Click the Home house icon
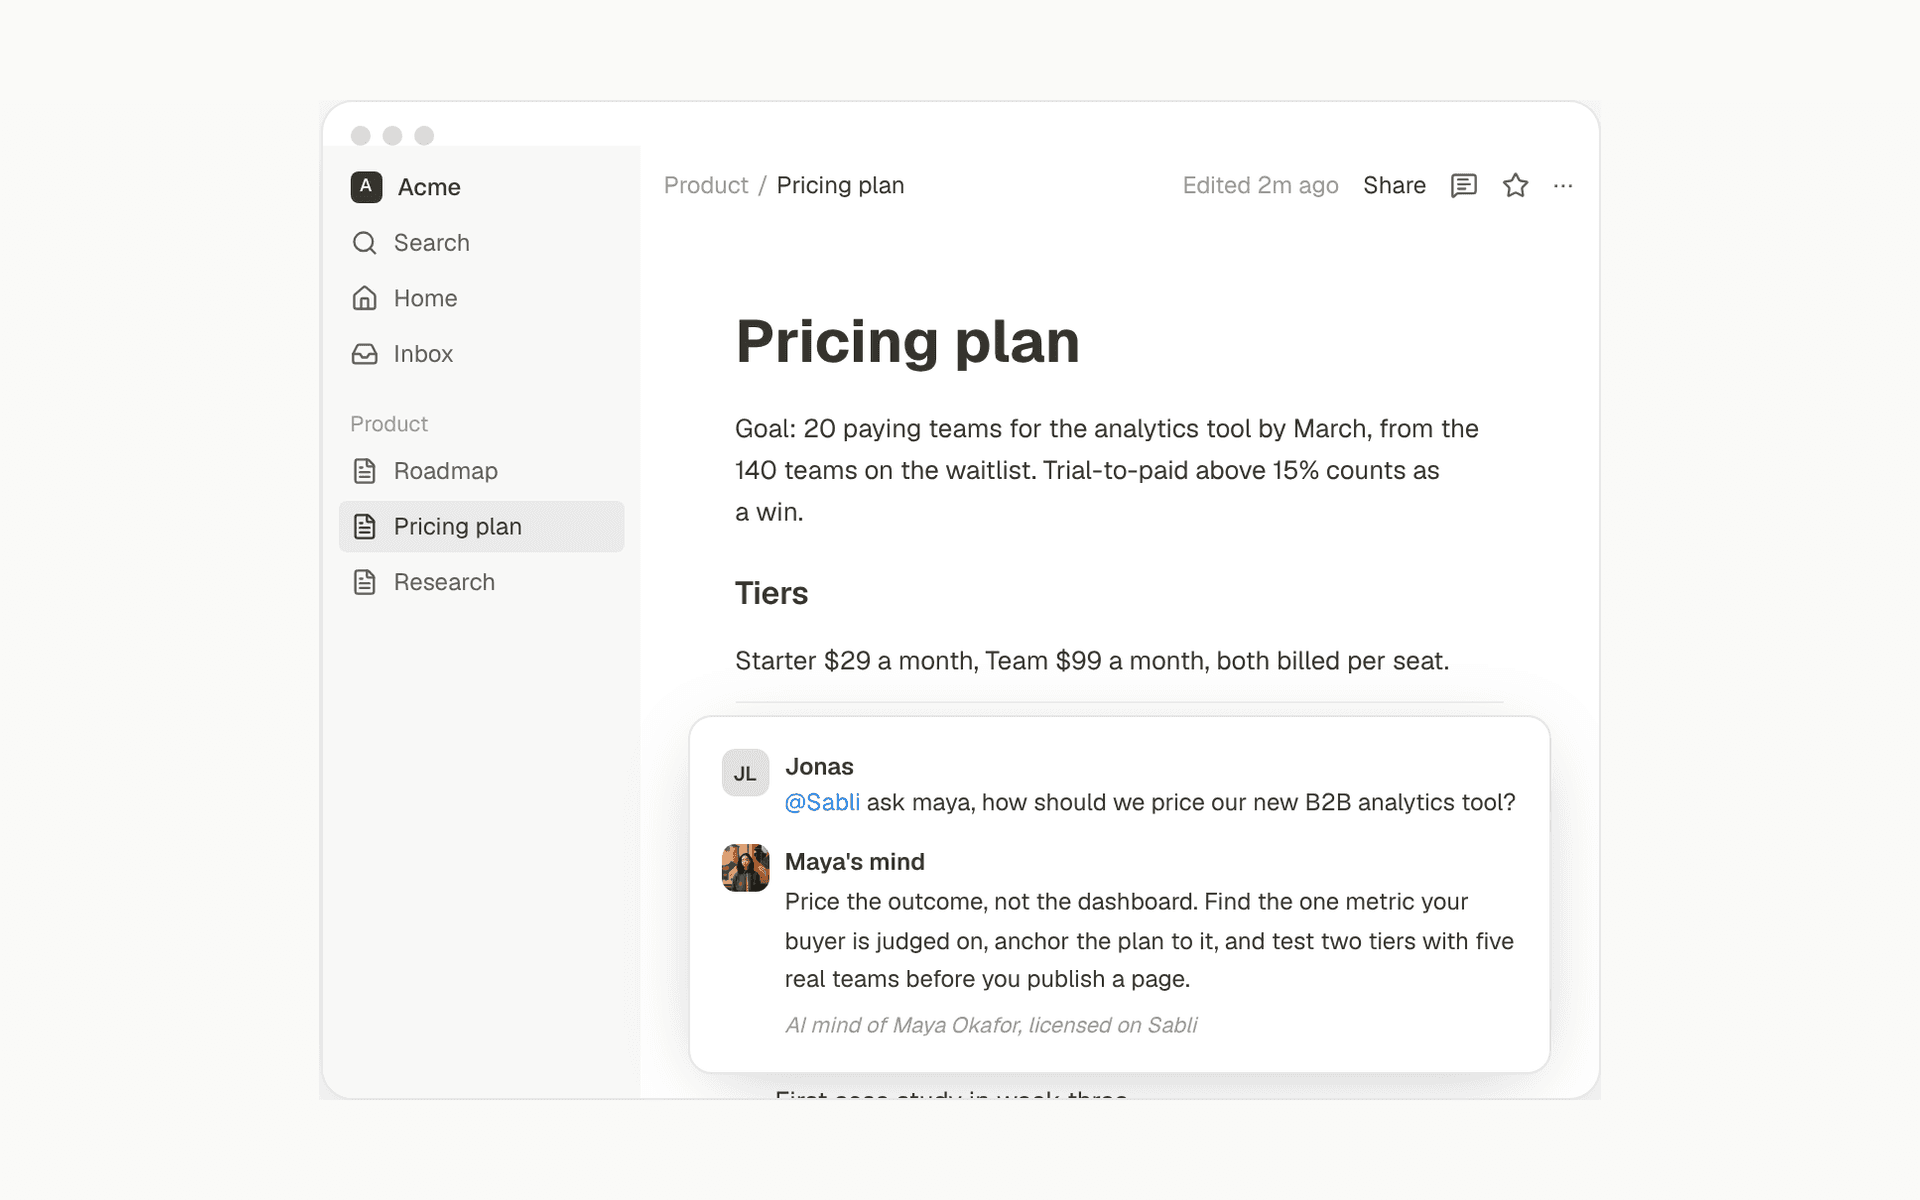 [365, 298]
